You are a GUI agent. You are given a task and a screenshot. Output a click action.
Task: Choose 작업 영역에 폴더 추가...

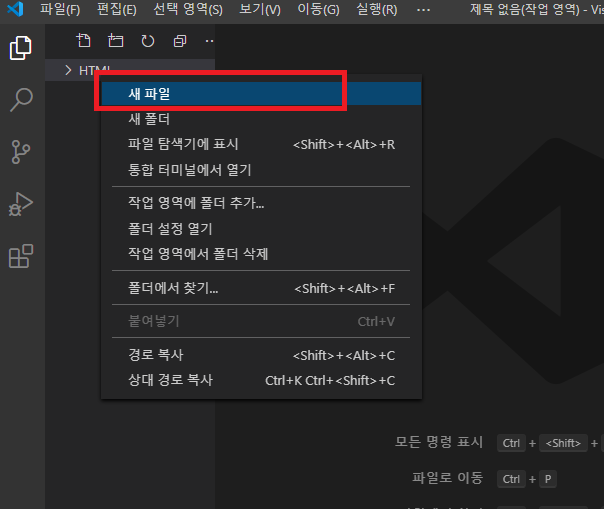(x=261, y=203)
